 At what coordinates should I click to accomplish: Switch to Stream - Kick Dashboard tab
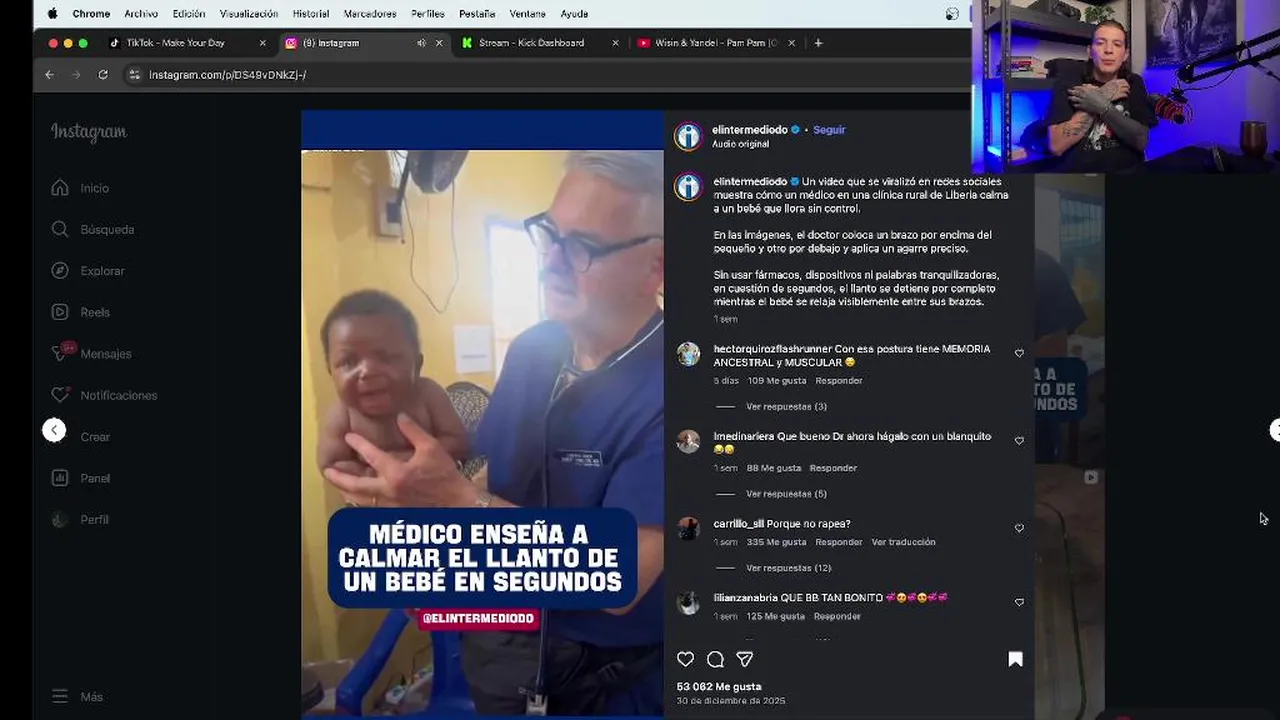click(x=540, y=43)
